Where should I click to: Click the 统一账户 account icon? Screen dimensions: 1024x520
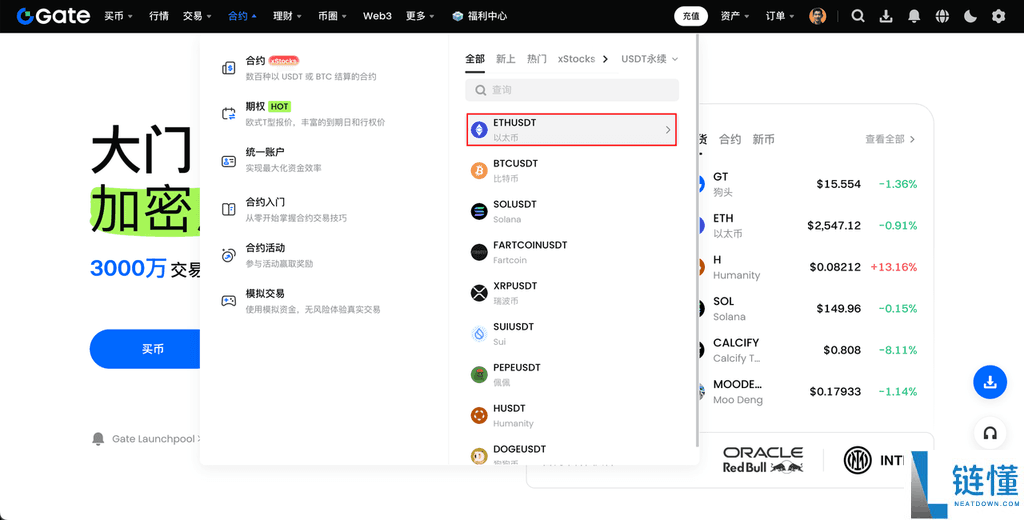click(x=229, y=161)
